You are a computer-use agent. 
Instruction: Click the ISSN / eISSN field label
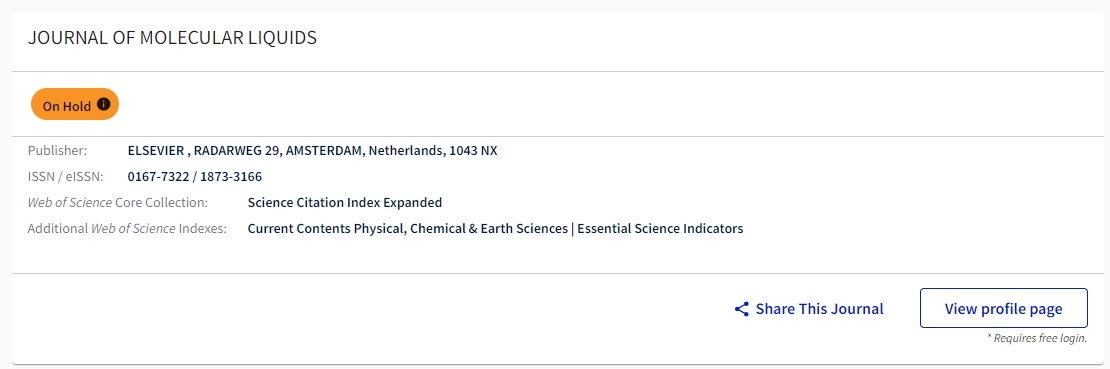[x=65, y=176]
